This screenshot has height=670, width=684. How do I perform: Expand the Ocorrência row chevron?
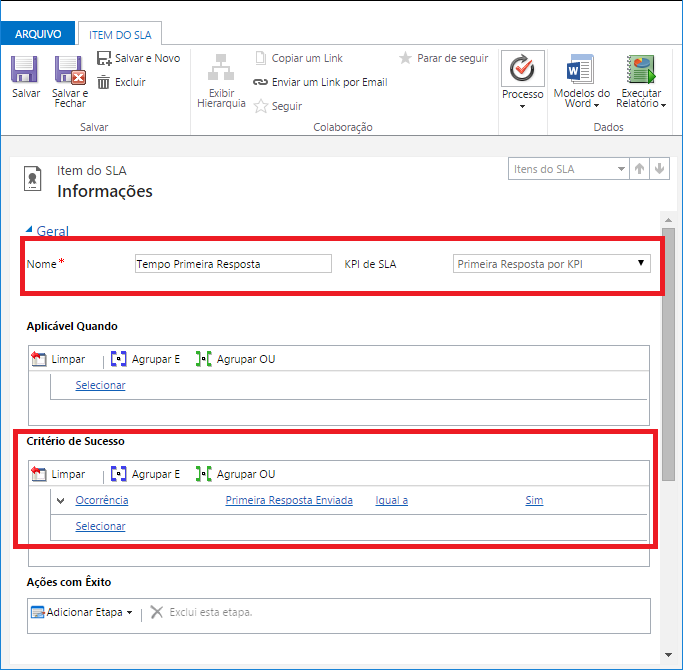tap(60, 500)
